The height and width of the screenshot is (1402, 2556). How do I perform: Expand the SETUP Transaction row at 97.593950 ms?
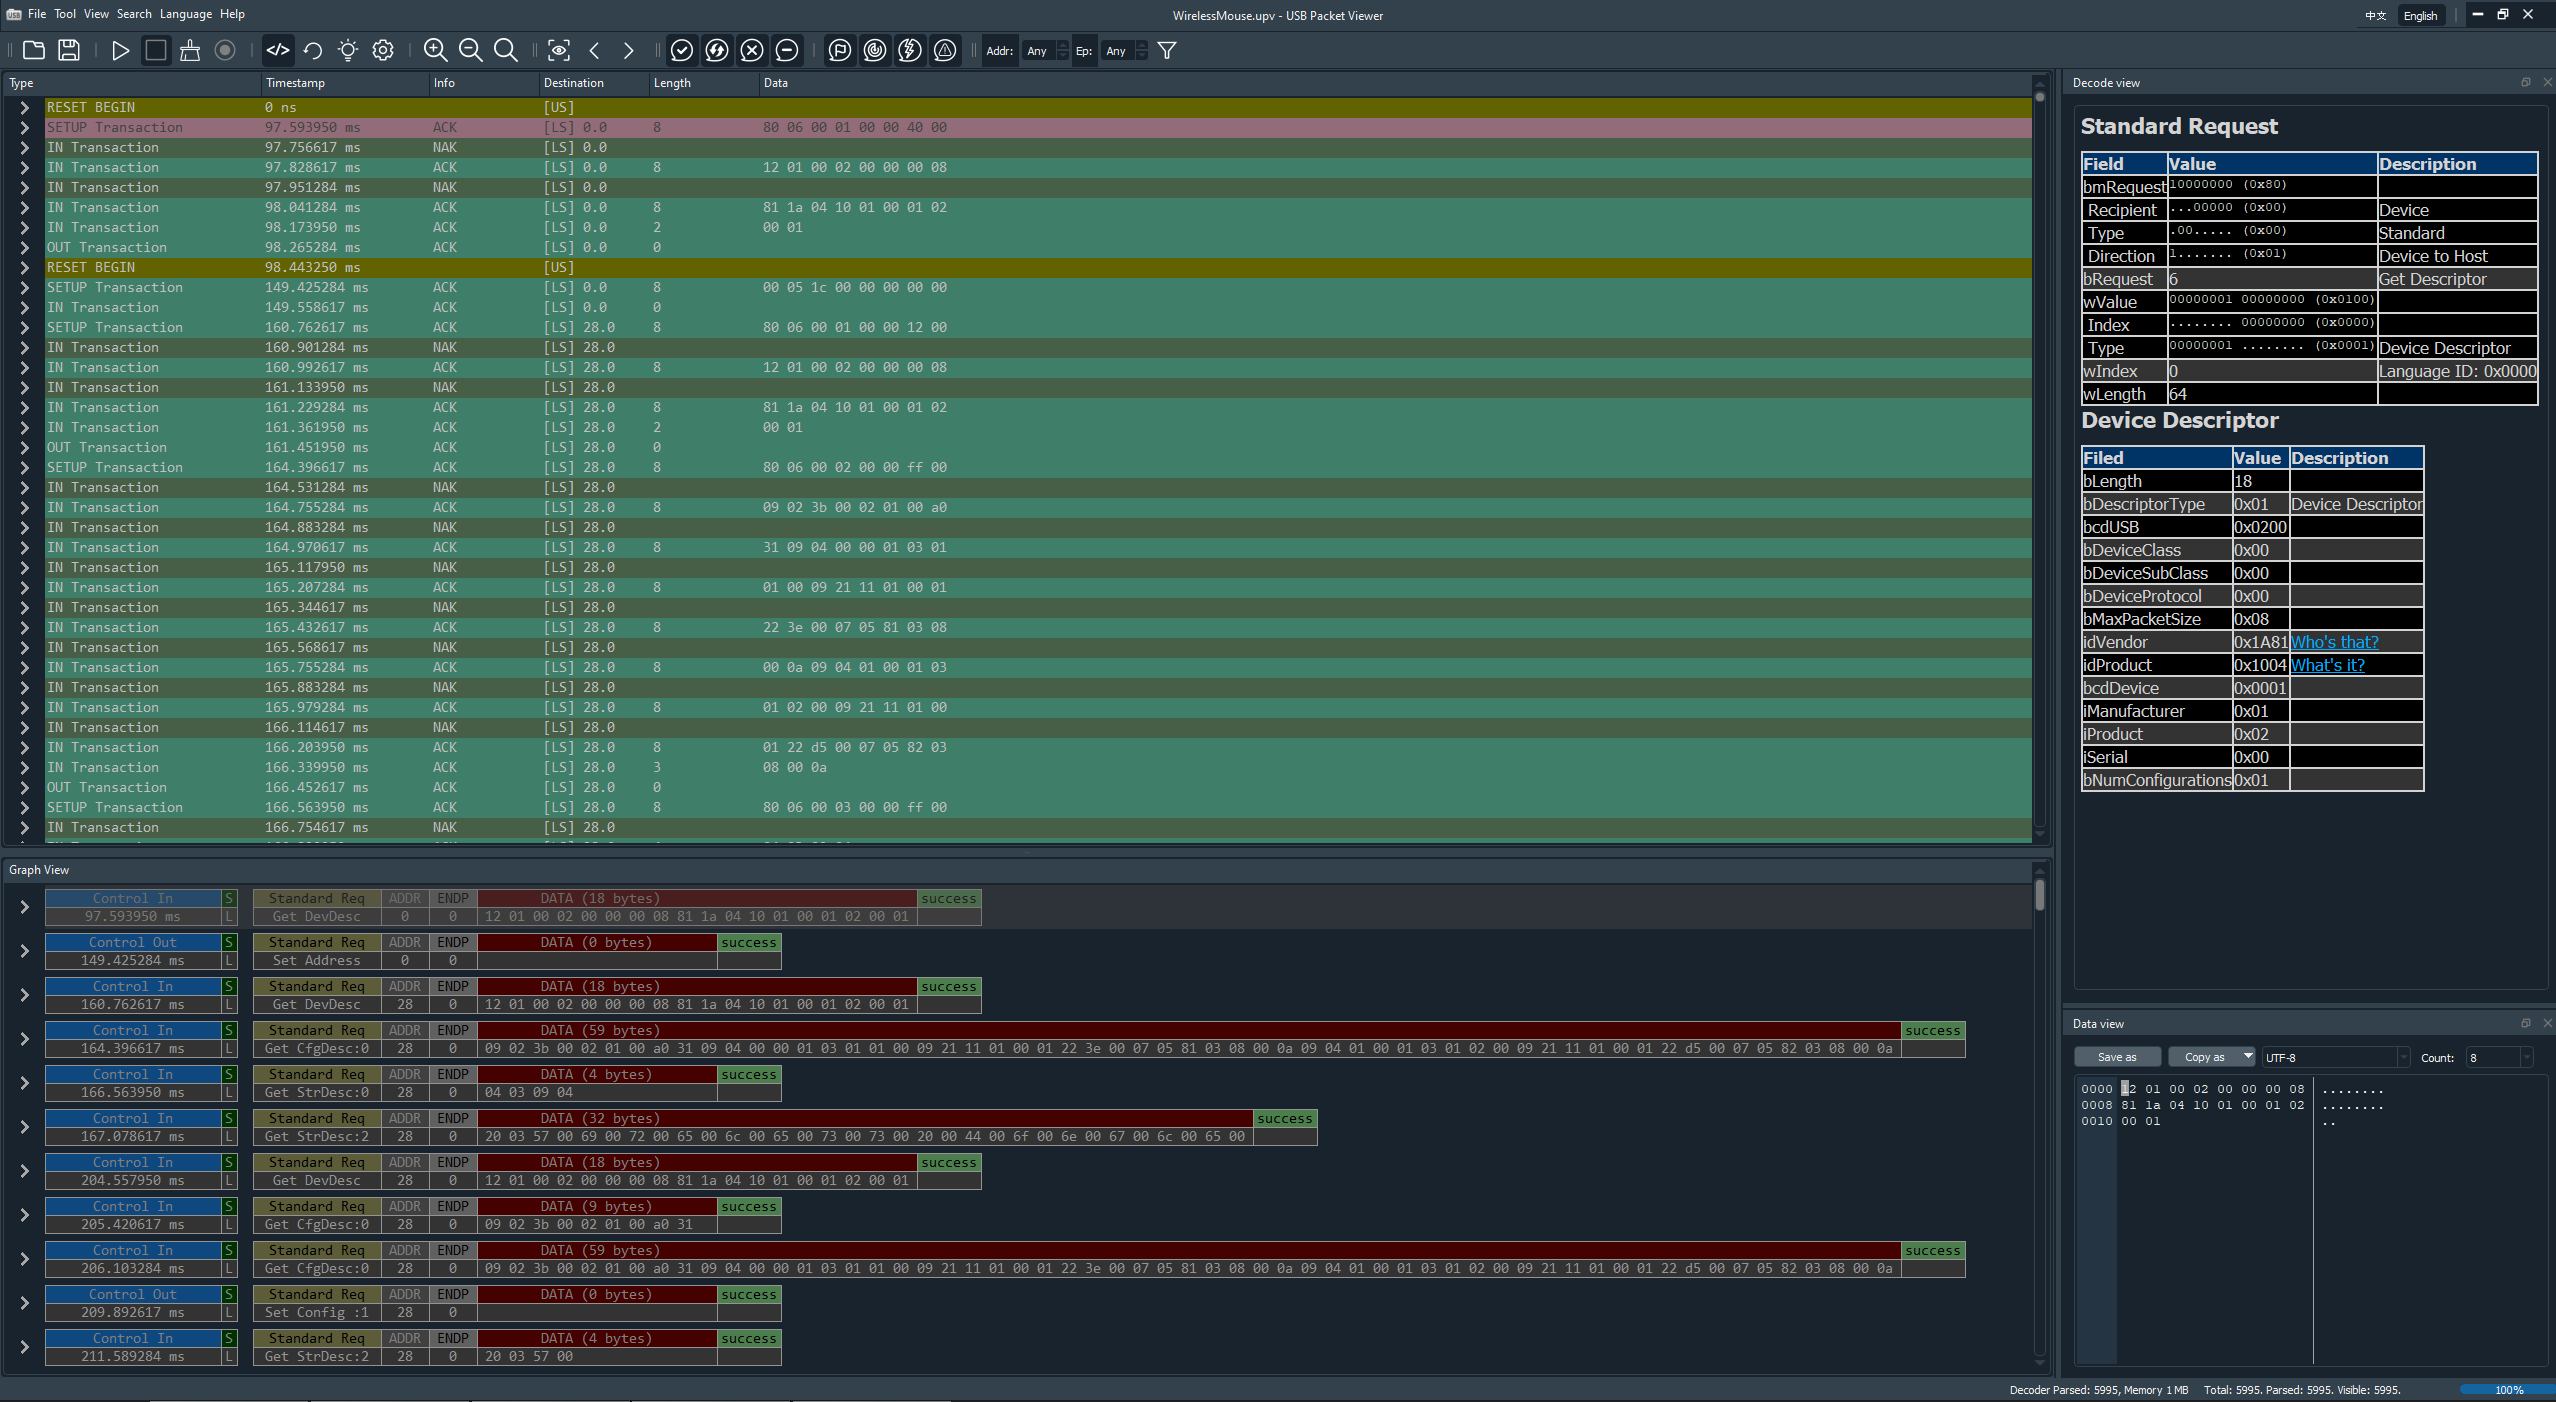click(24, 127)
